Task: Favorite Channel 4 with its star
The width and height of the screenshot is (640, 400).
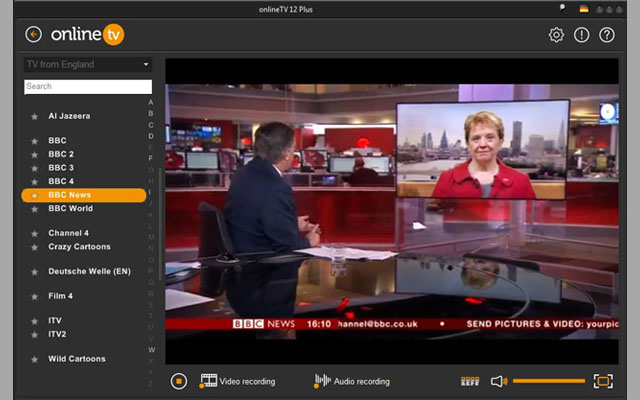Action: 35,234
